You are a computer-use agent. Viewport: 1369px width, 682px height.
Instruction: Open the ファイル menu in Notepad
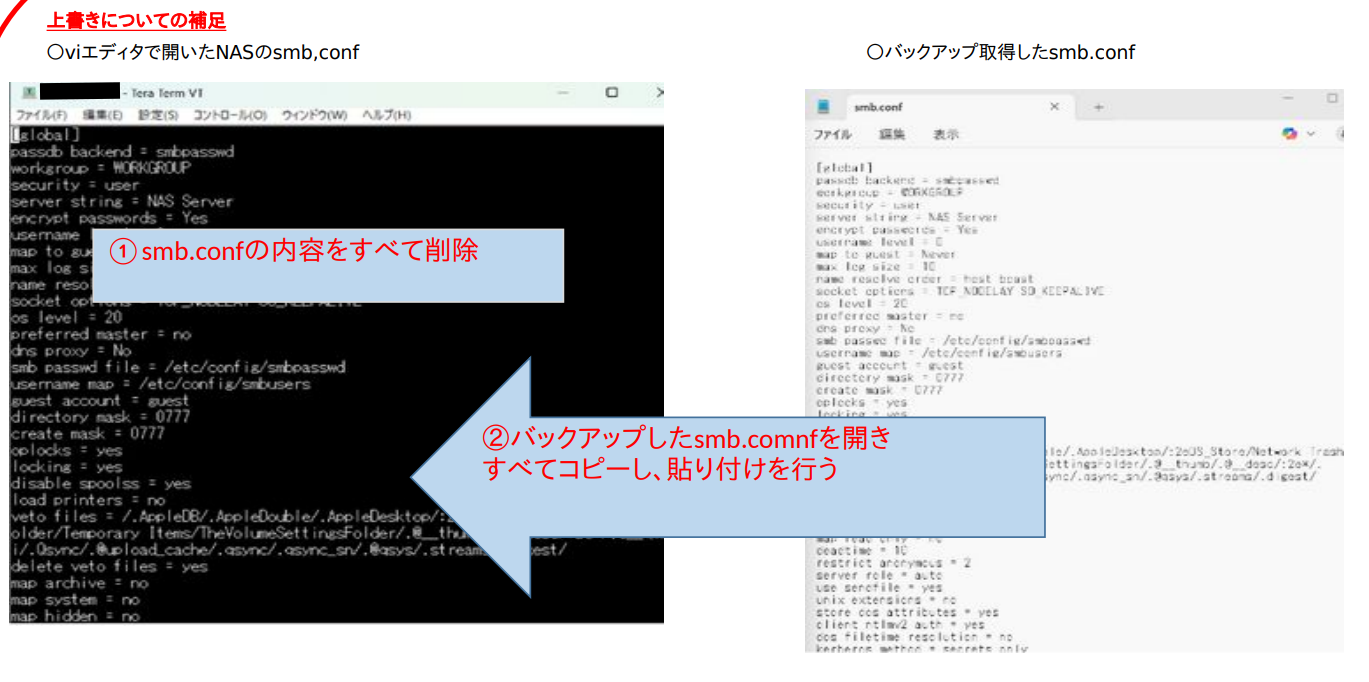[x=832, y=134]
